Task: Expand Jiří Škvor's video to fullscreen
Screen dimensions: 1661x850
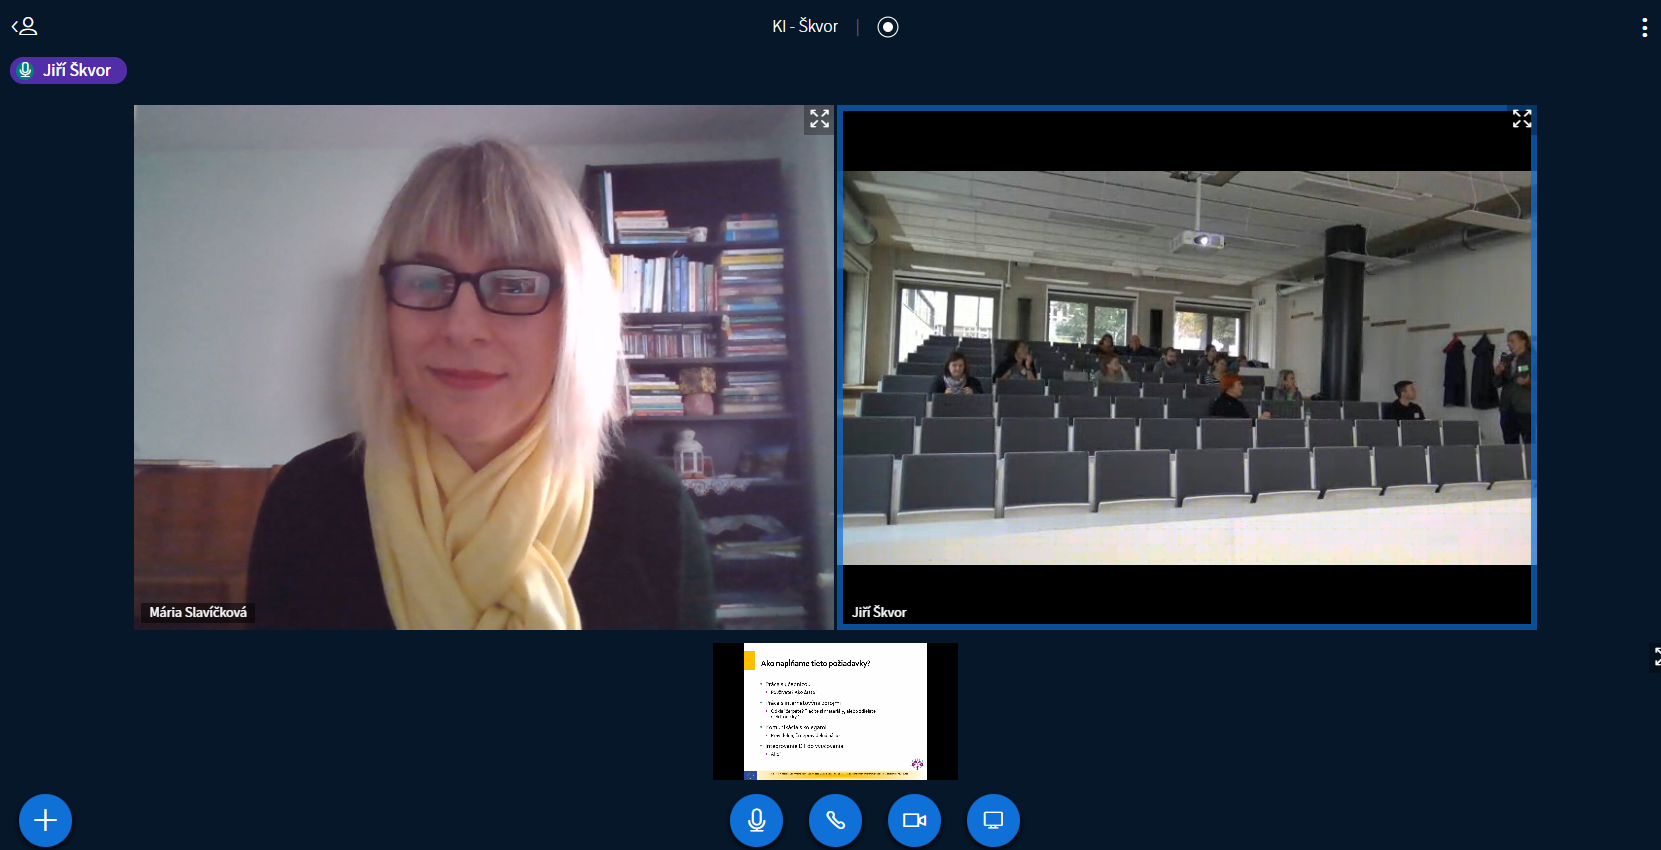Action: (1521, 119)
